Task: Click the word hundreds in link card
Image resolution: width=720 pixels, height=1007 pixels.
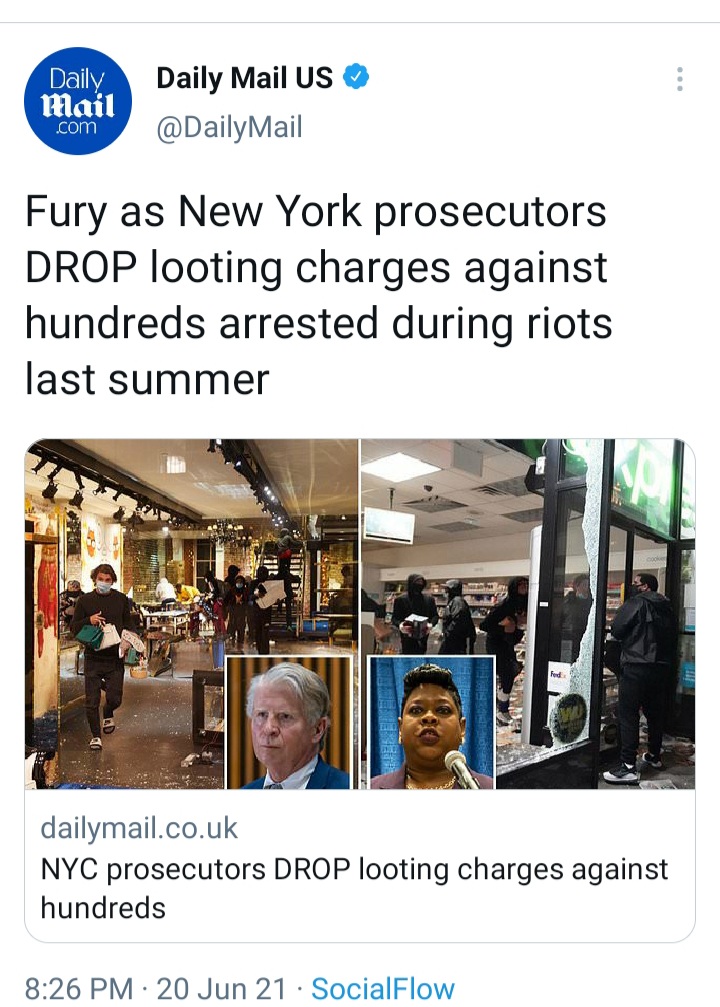Action: point(103,908)
